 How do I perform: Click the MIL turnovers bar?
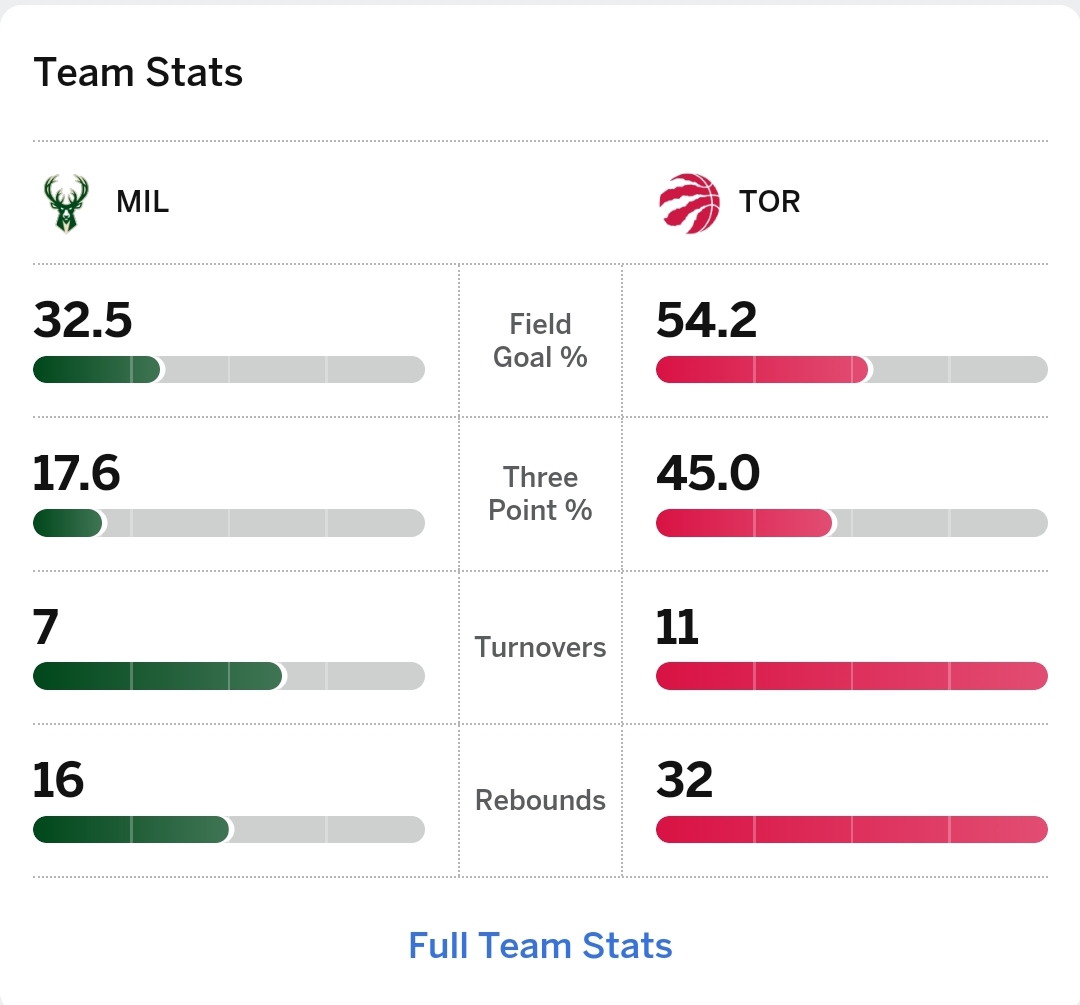tap(229, 676)
